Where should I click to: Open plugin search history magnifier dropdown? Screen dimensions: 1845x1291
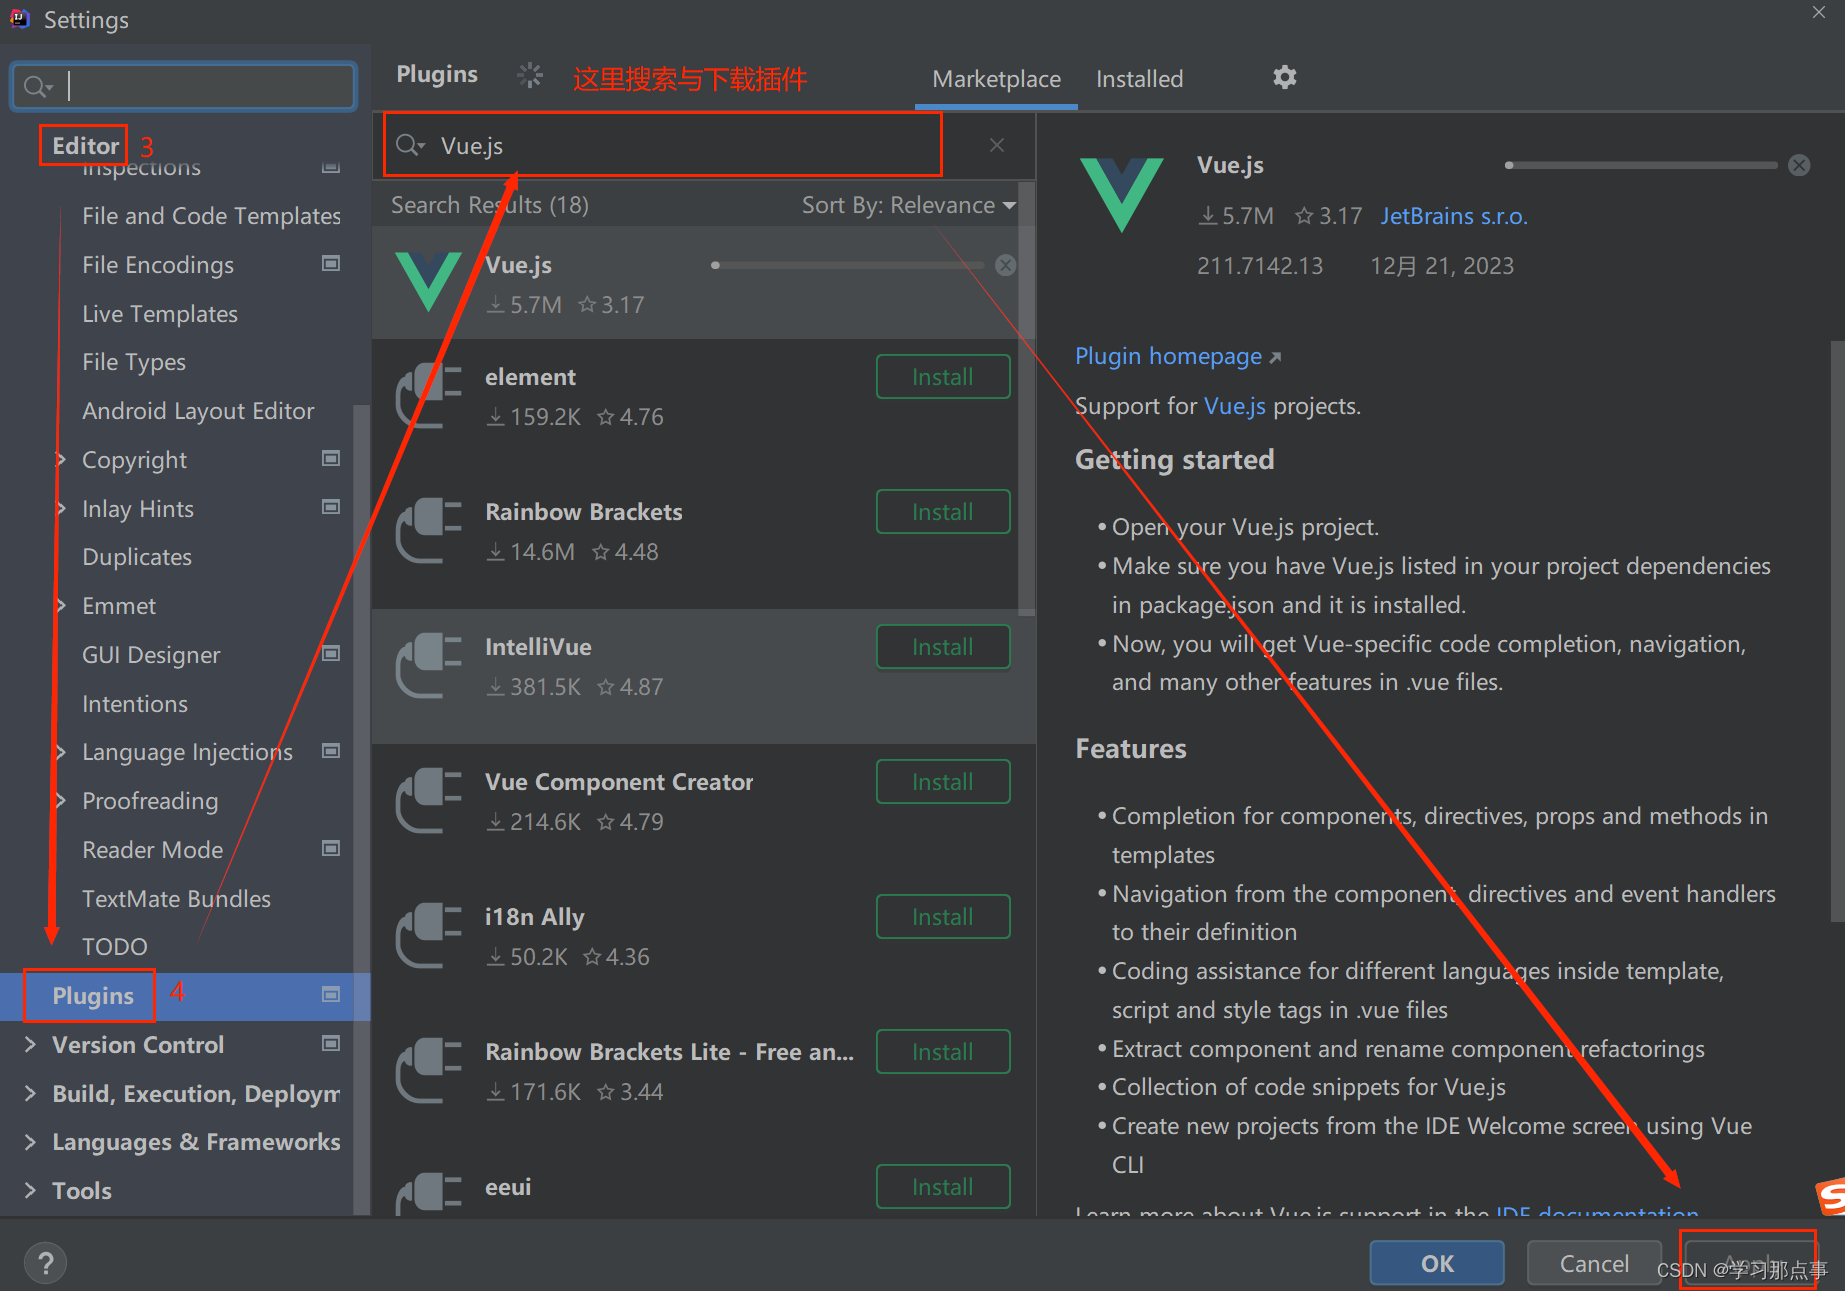410,145
